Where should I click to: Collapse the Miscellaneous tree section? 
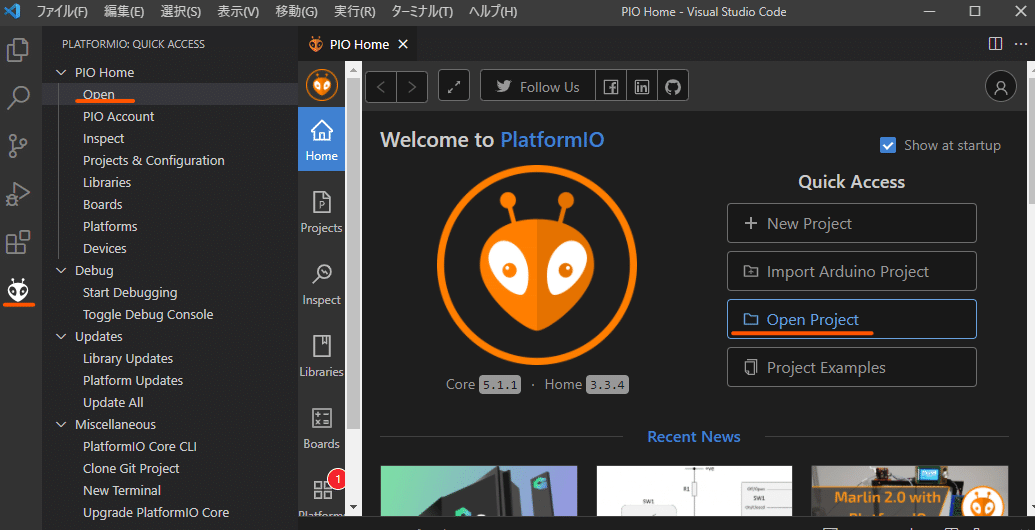click(x=61, y=424)
